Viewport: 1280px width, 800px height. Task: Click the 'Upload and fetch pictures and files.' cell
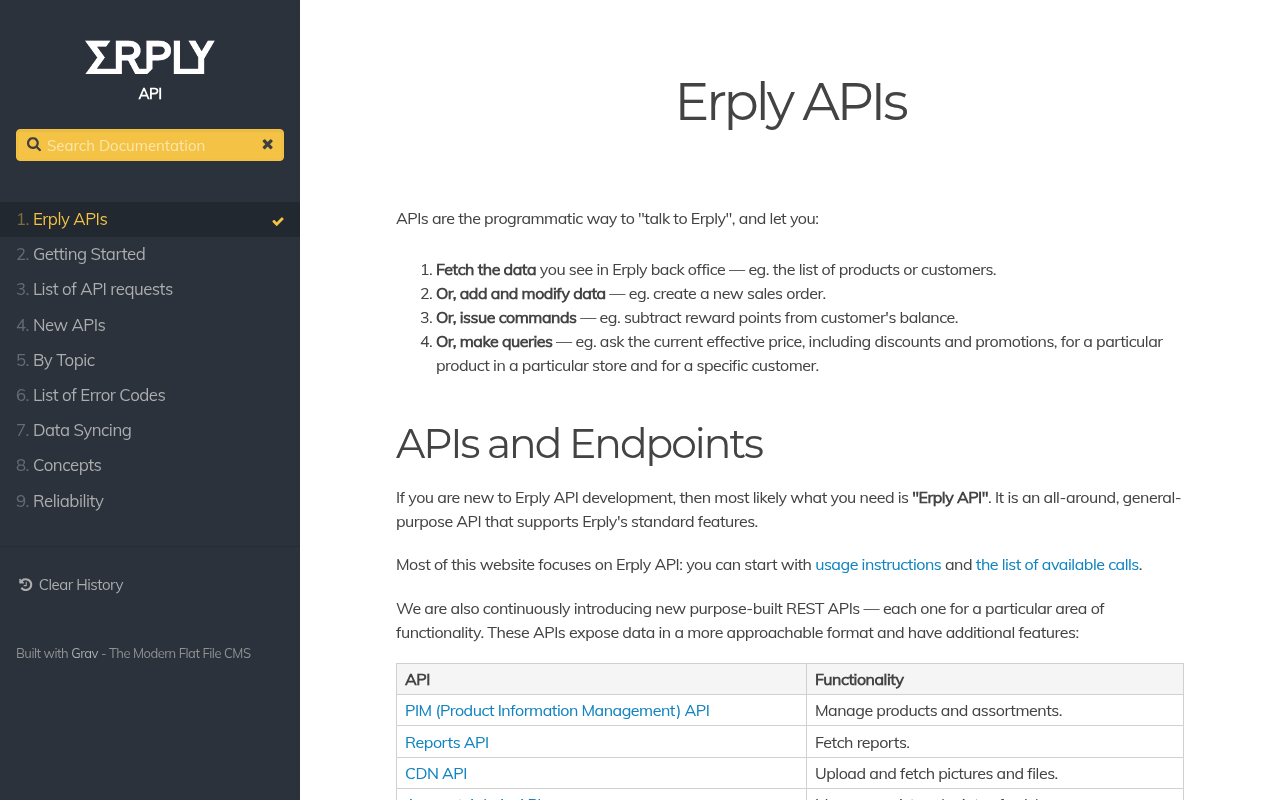click(995, 773)
